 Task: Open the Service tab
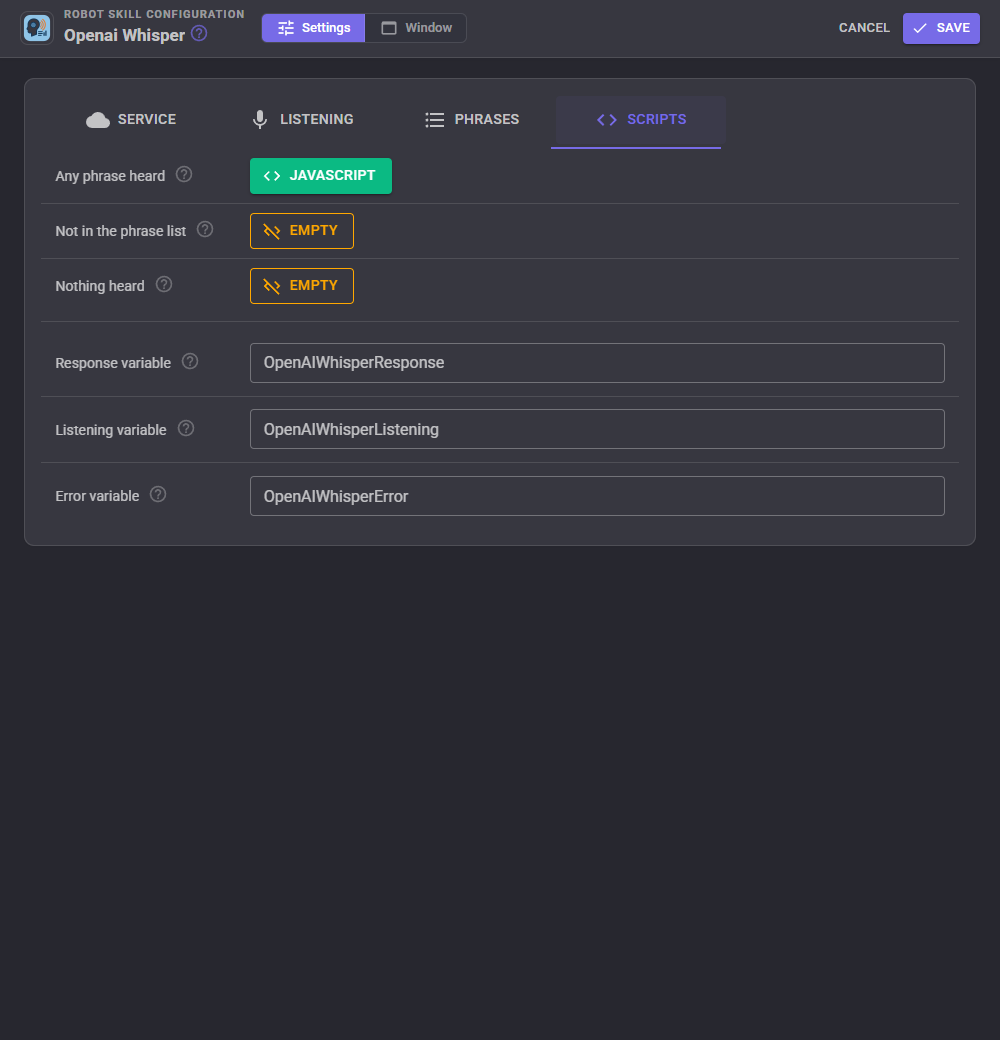[131, 119]
